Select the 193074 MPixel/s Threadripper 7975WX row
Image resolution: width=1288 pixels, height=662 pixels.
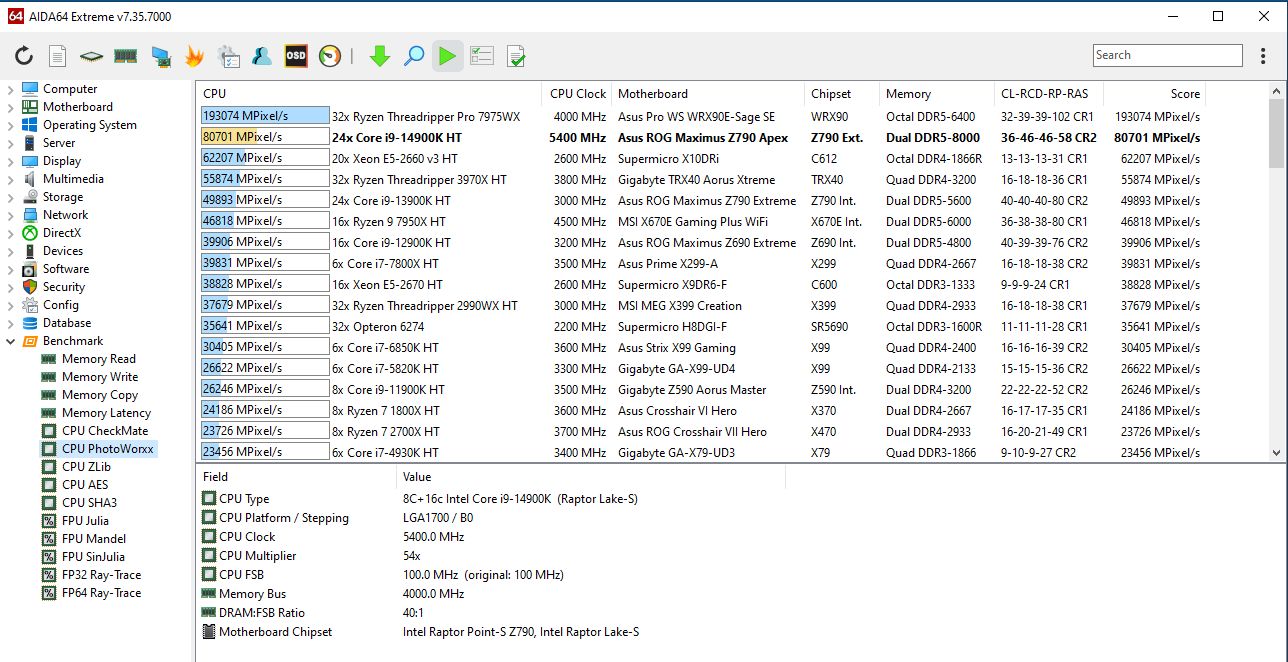[701, 116]
